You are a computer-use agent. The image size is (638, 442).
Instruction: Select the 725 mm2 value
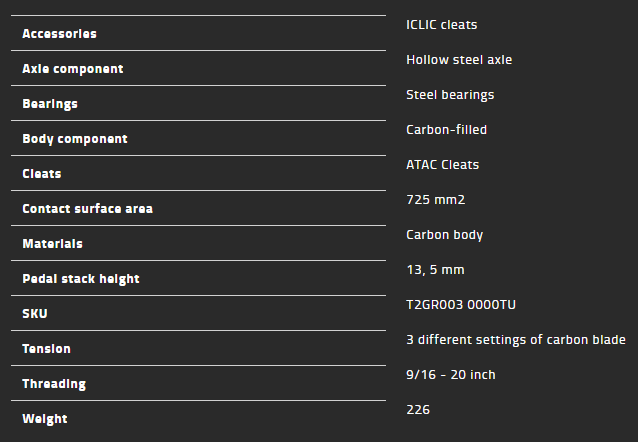pos(436,199)
